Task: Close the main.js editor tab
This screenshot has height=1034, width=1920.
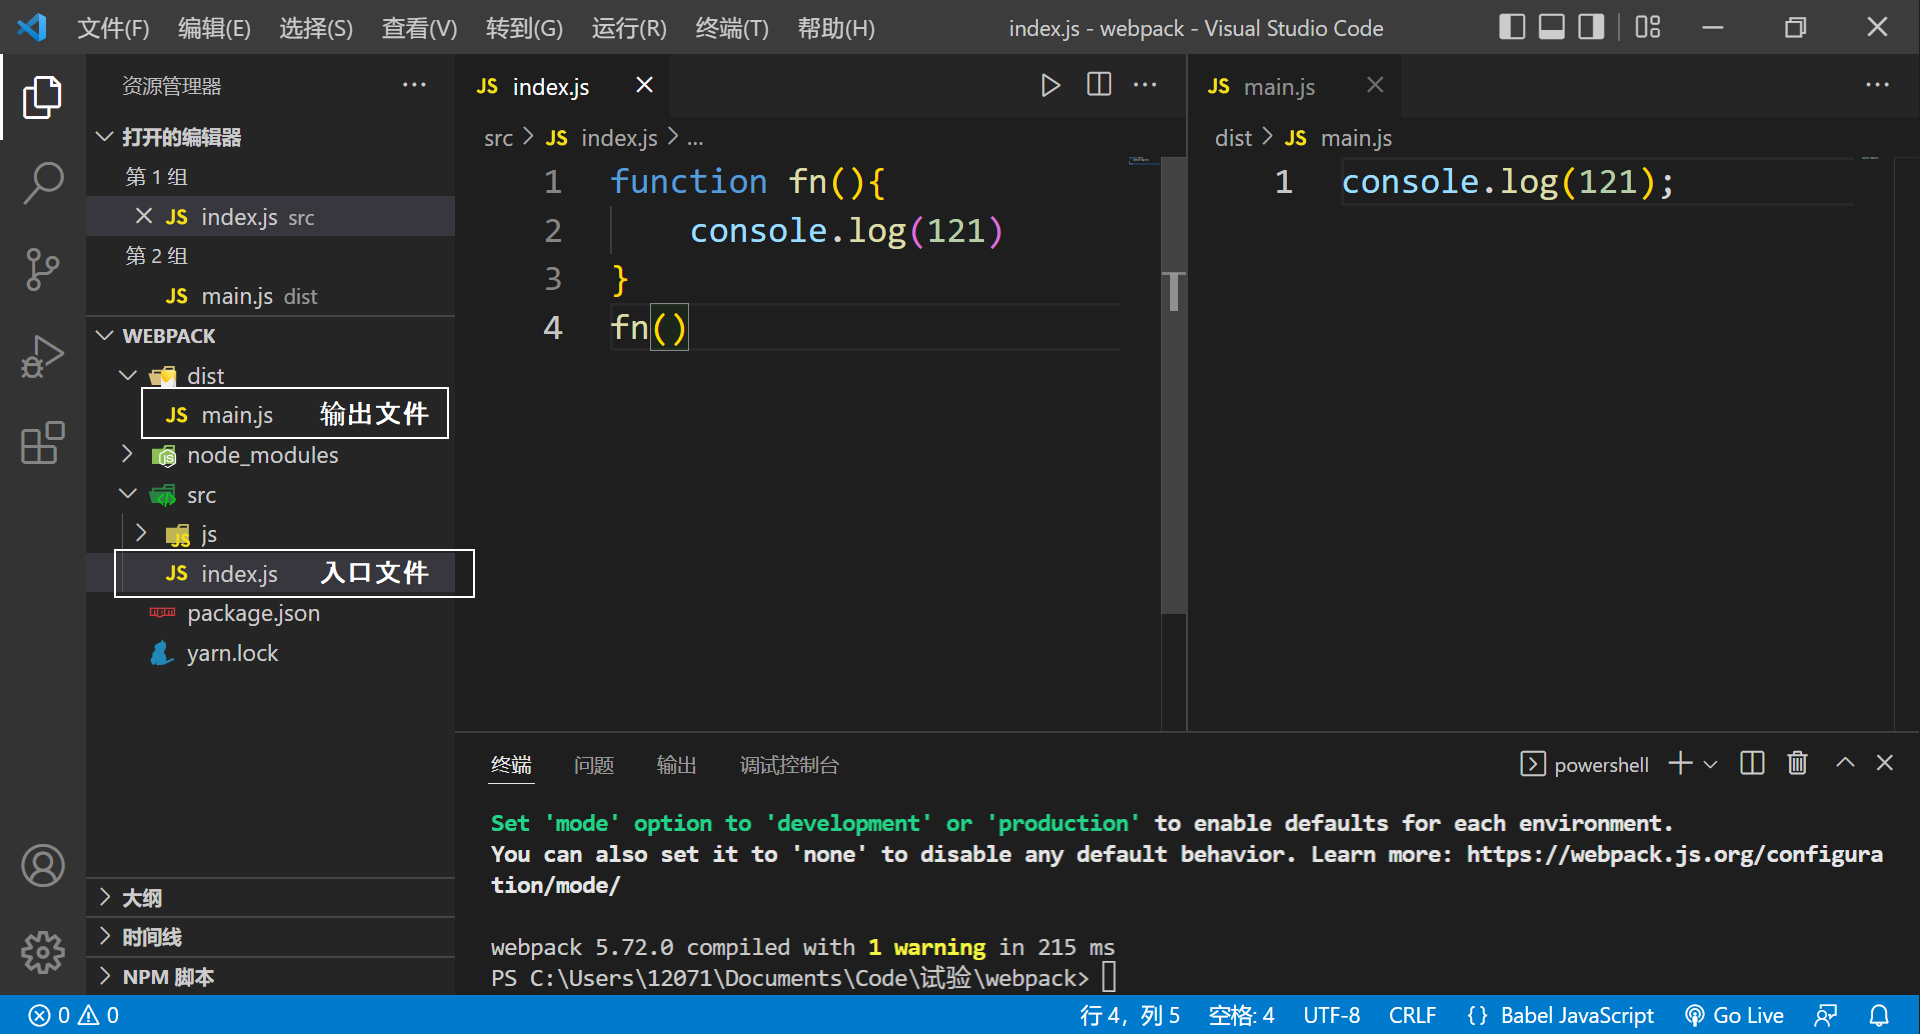Action: click(x=1375, y=86)
